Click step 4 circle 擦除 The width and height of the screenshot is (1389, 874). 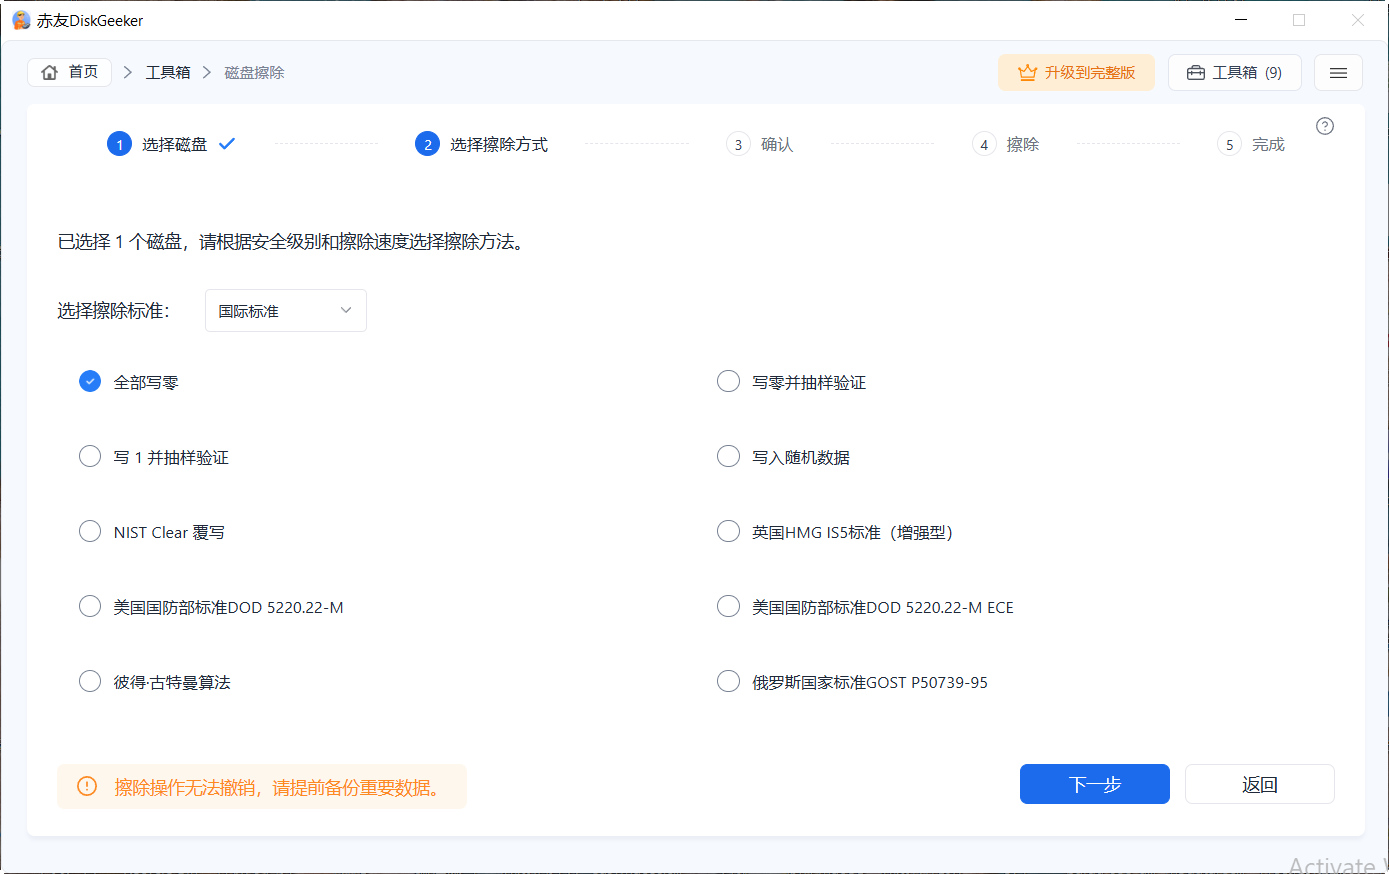click(x=984, y=144)
